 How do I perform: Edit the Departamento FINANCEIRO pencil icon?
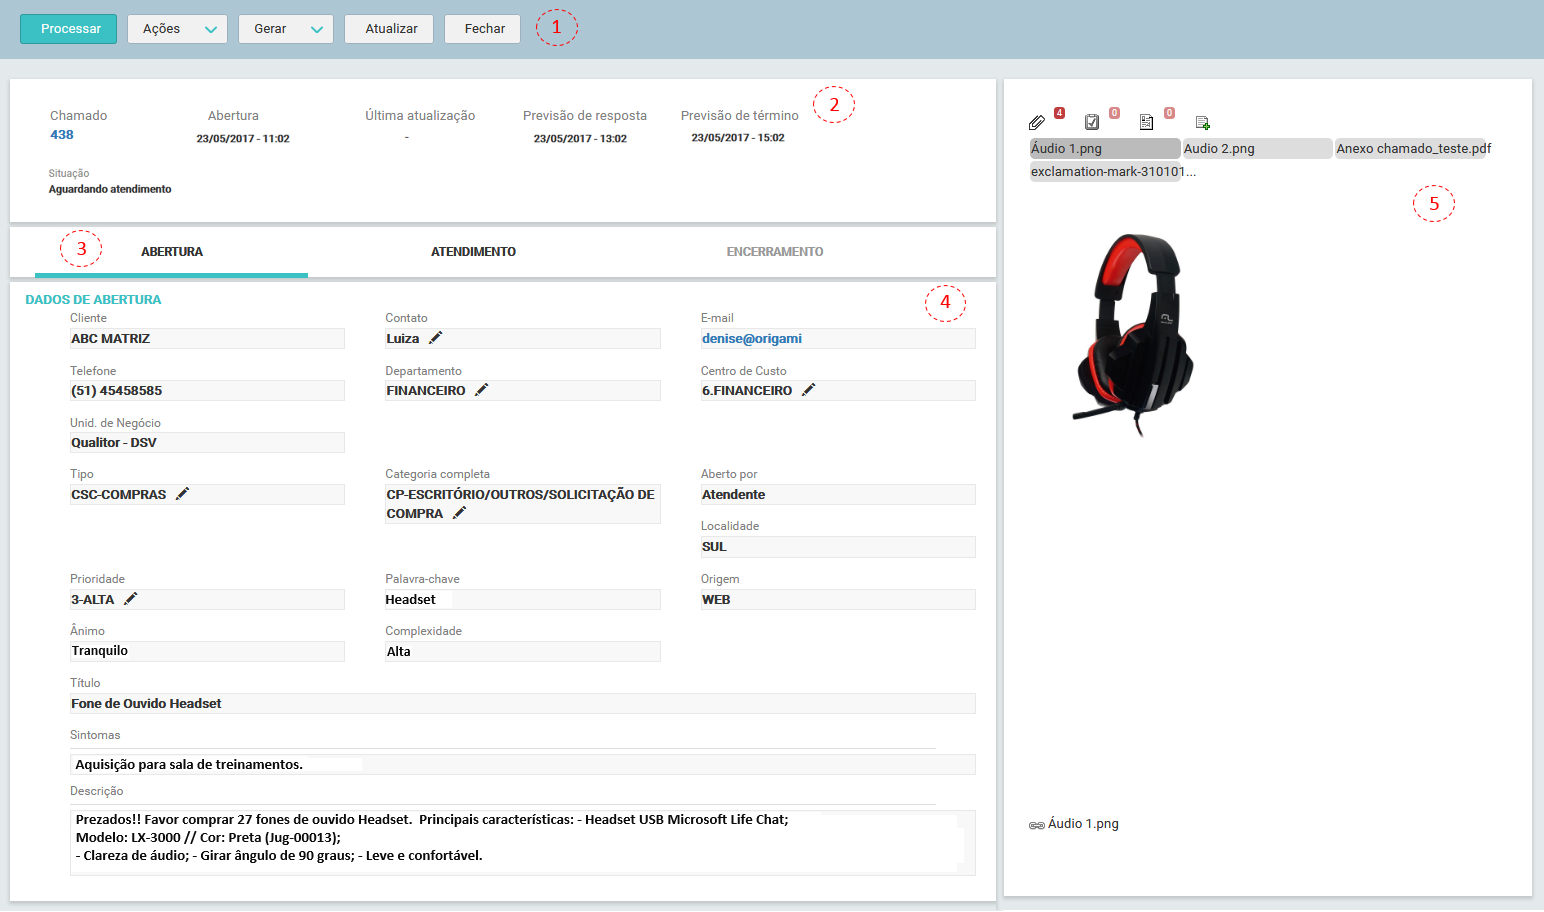(481, 390)
